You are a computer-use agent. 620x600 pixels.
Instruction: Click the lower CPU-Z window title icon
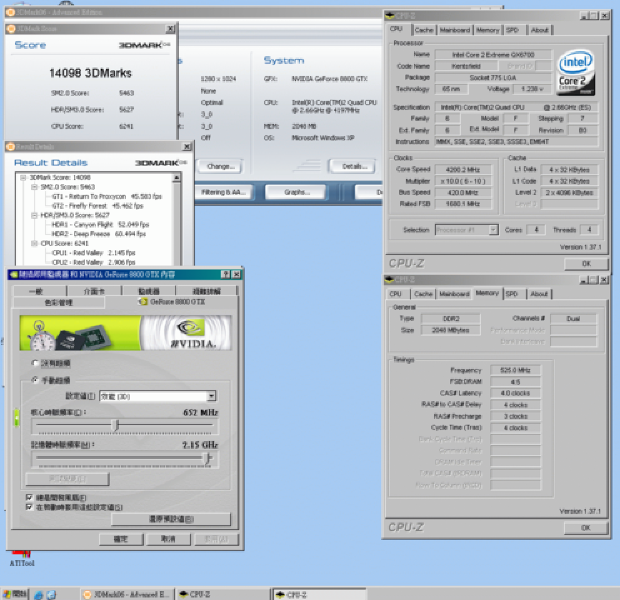click(x=390, y=280)
